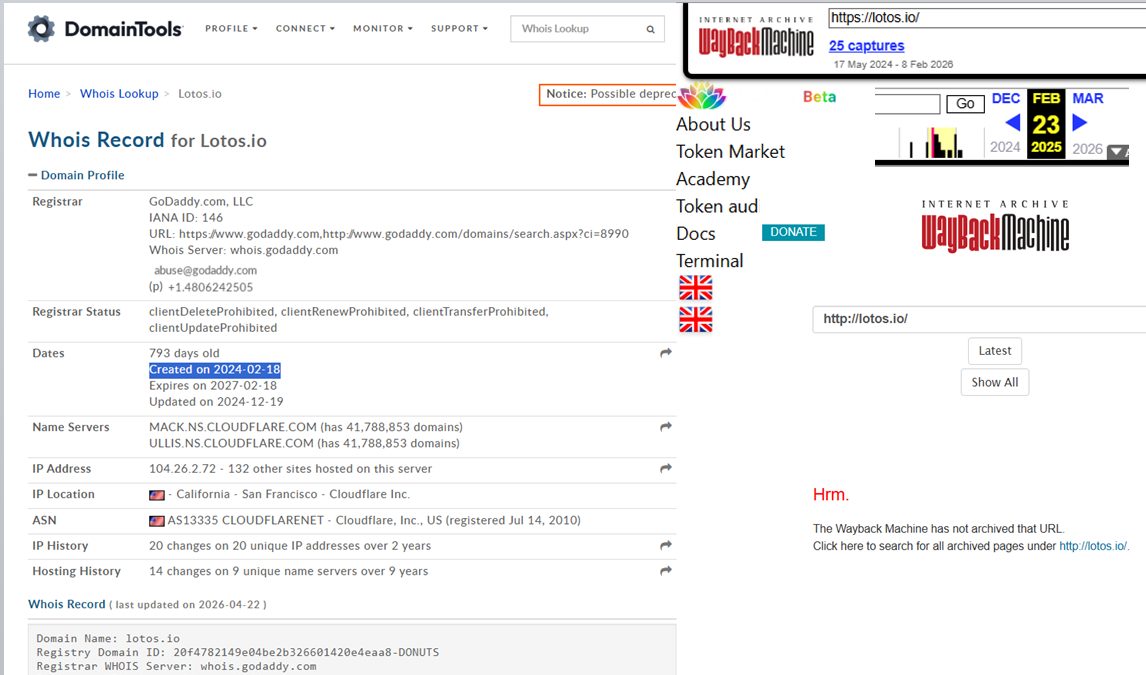Click the upper UK flag language icon
Screen dimensions: 1146x675
696,288
